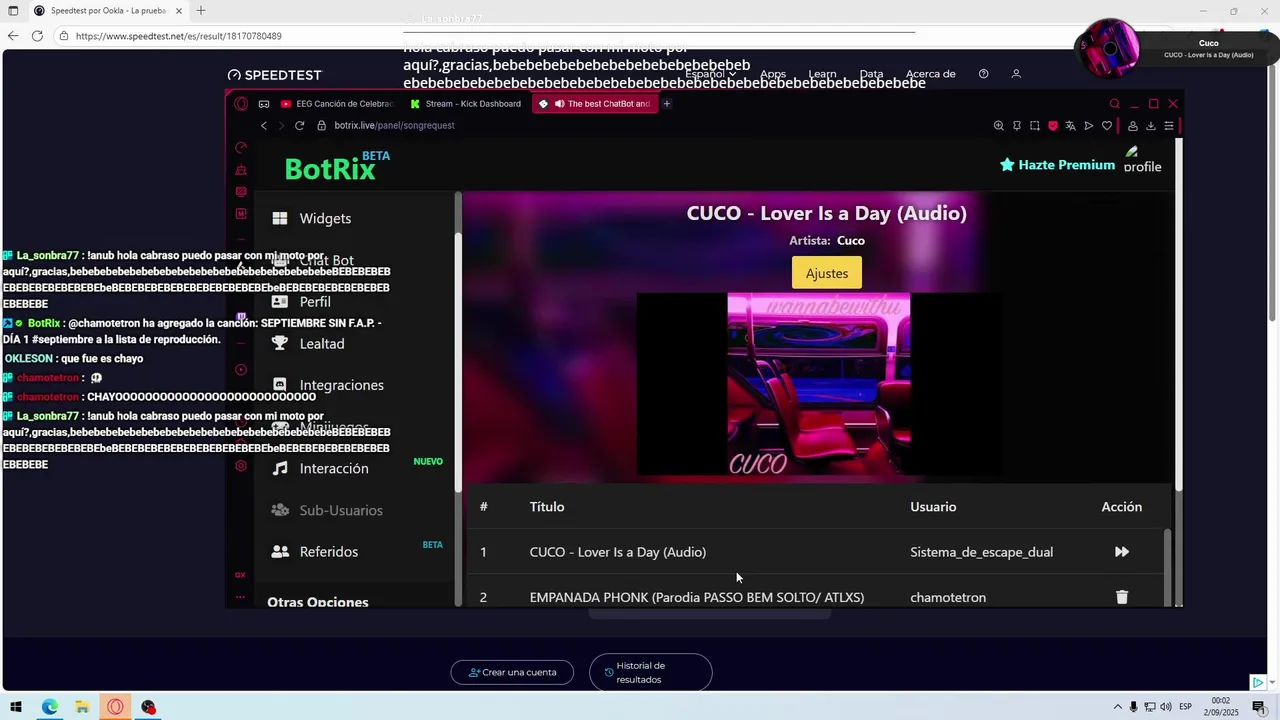1280x720 pixels.
Task: Open GX Cleaner sidebar icon
Action: [x=241, y=170]
